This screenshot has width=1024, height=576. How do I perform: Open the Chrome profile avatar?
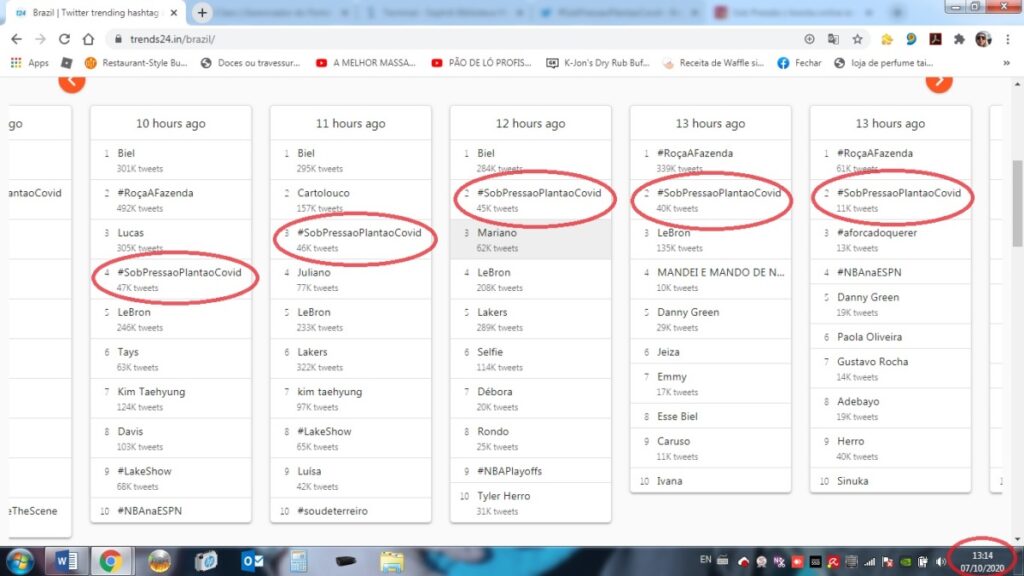coord(983,39)
